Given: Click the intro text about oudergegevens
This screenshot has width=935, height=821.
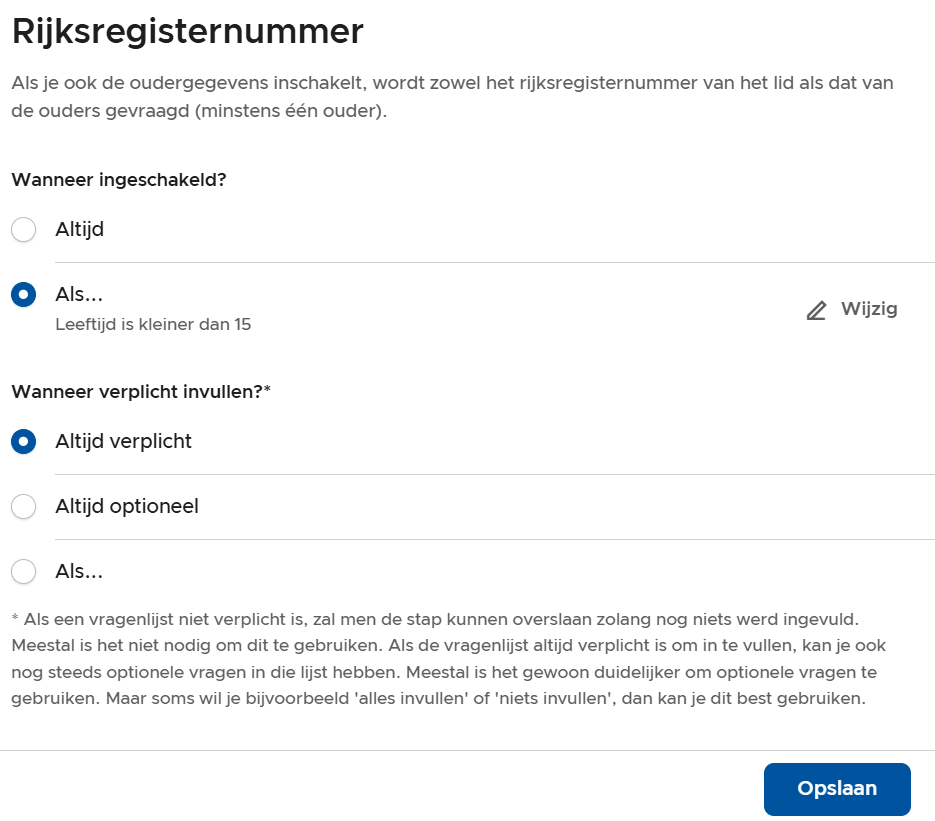Looking at the screenshot, I should (450, 97).
